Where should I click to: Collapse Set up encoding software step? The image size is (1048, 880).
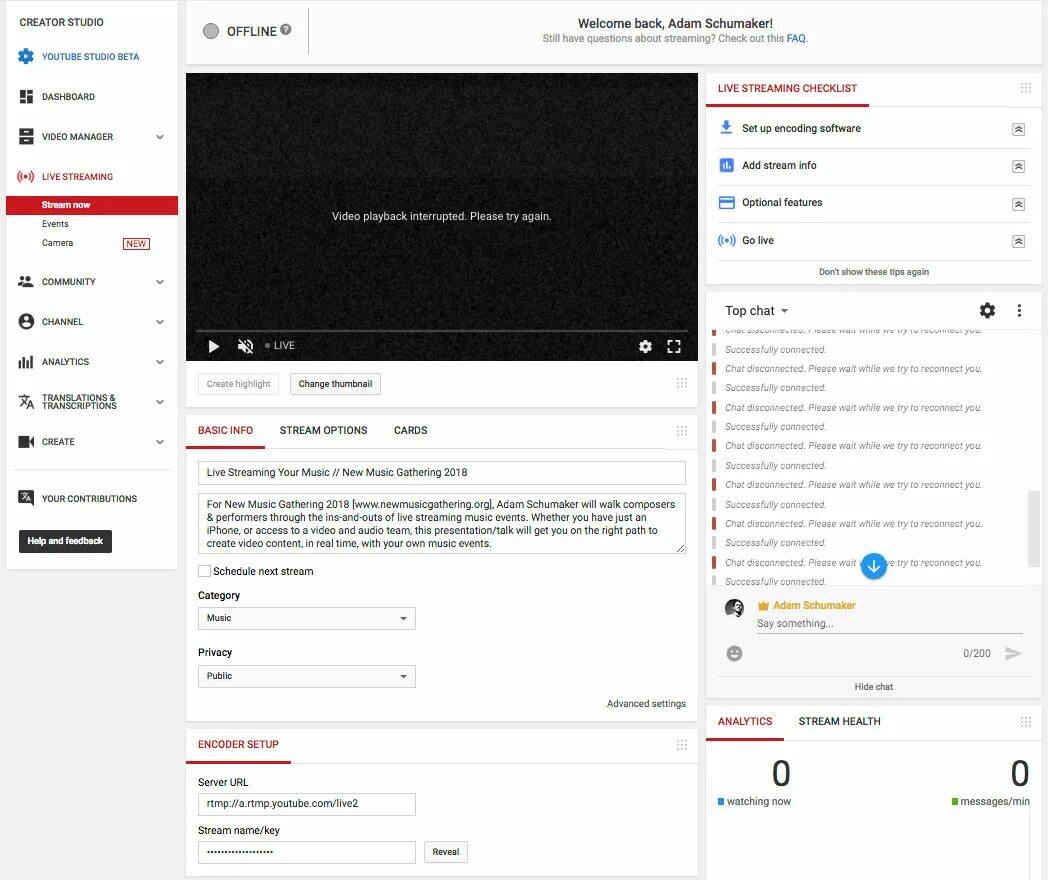pos(1018,129)
